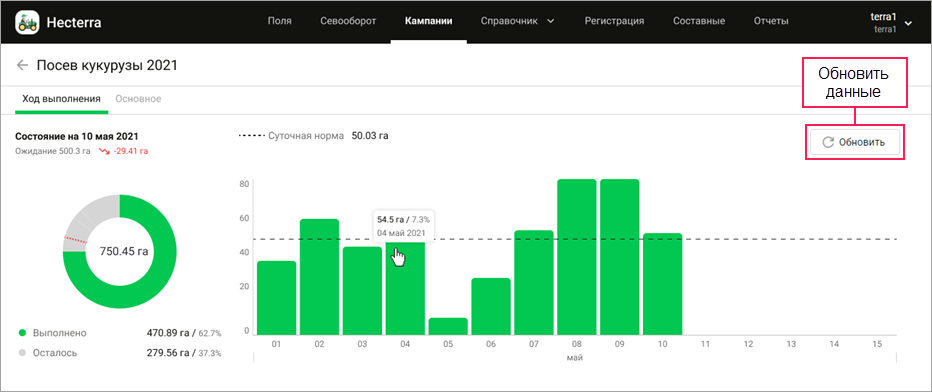The height and width of the screenshot is (392, 932).
Task: Click the Hecterra tractor logo icon
Action: pyautogui.click(x=27, y=23)
